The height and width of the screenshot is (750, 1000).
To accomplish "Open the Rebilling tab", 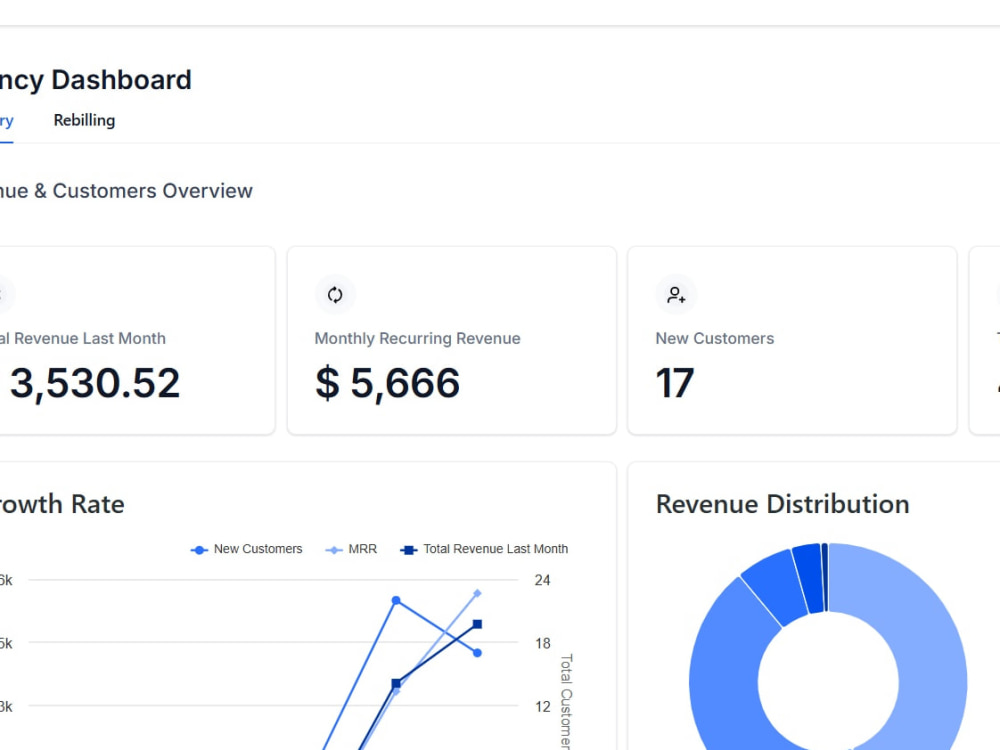I will click(x=84, y=121).
